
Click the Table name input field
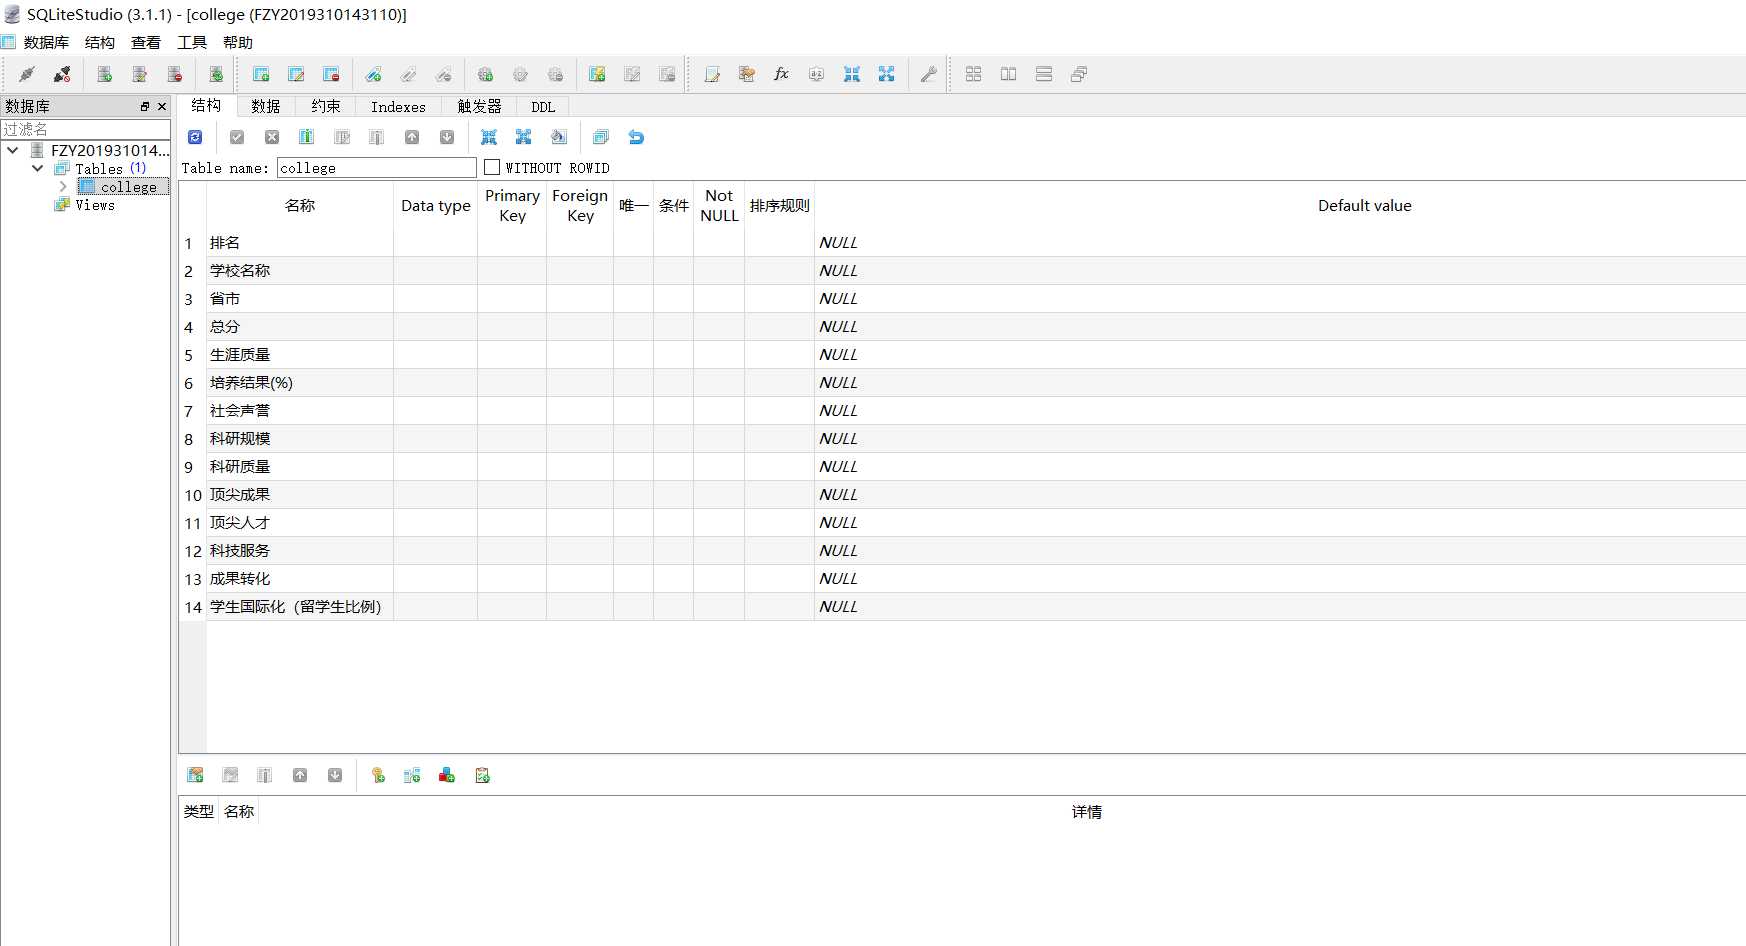coord(376,168)
